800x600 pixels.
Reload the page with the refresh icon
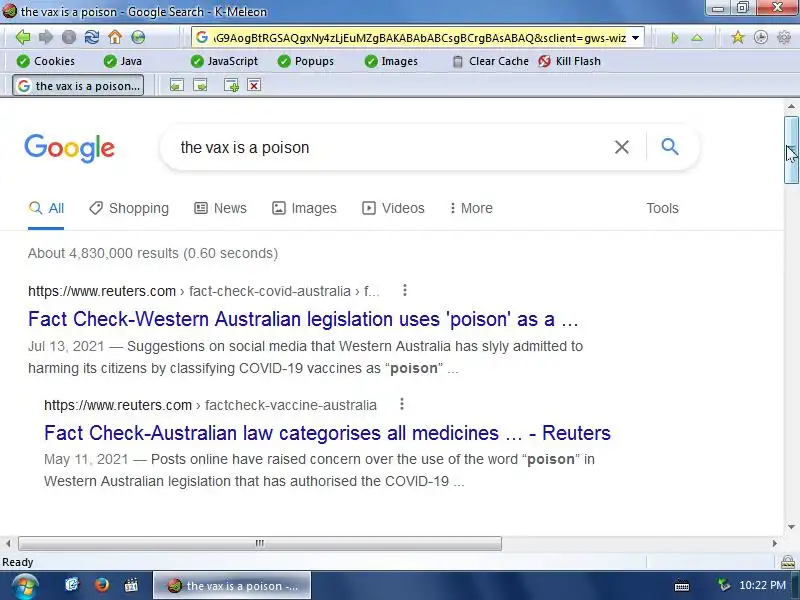(92, 37)
